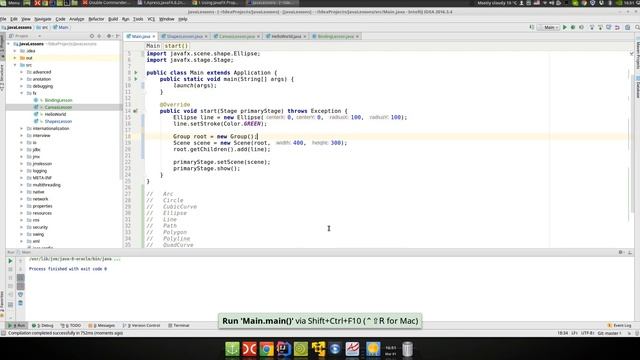The image size is (640, 360).
Task: Run with coverage from the main toolbar
Action: (581, 27)
